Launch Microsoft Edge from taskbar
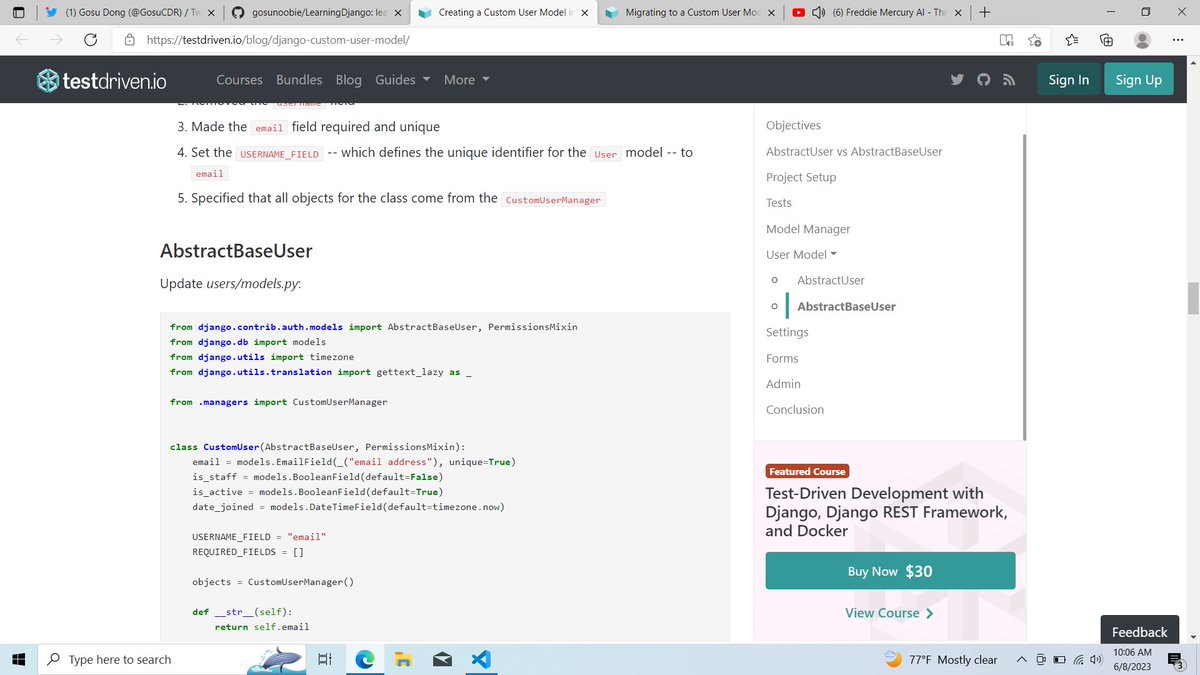1200x675 pixels. pos(365,659)
